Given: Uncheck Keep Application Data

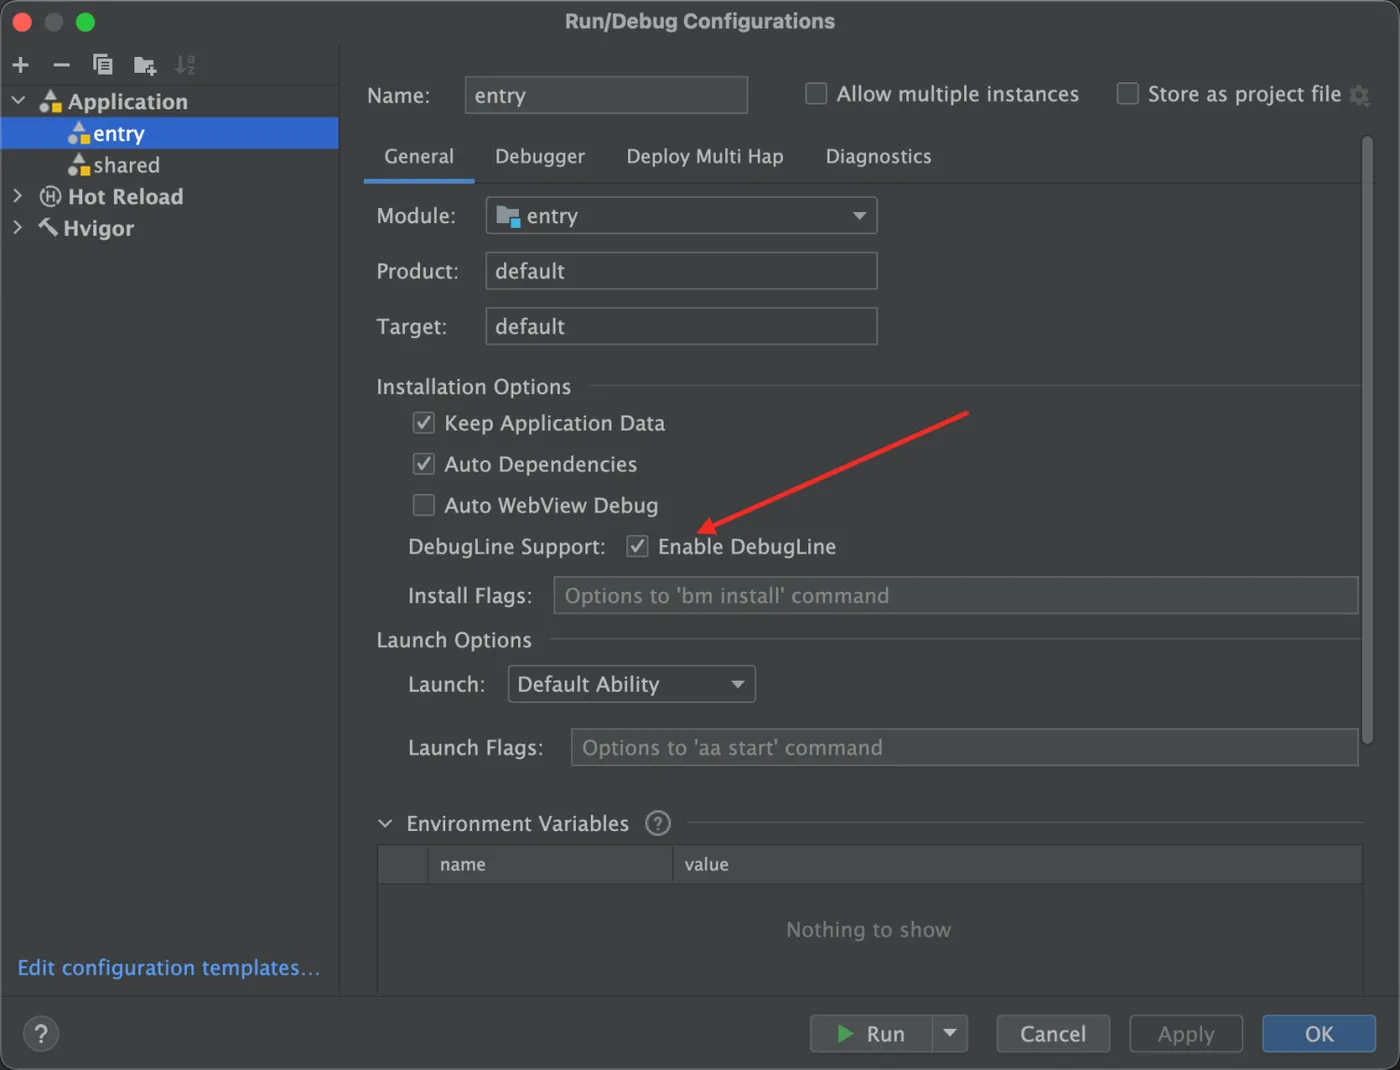Looking at the screenshot, I should (424, 423).
